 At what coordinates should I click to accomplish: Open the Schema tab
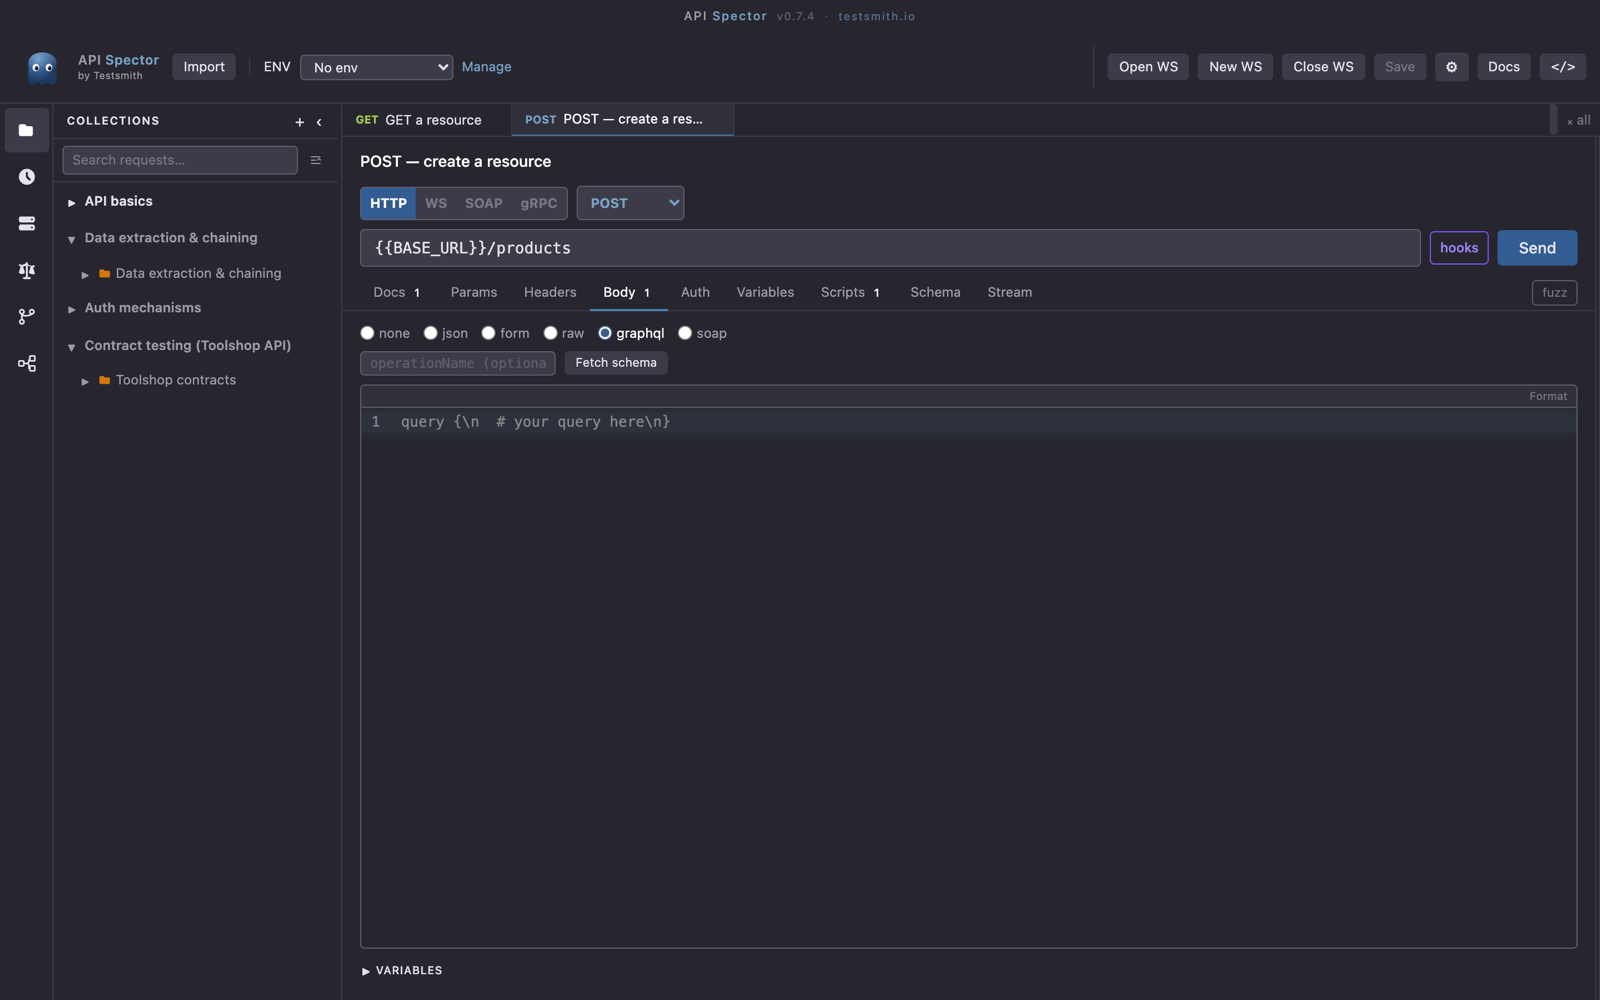(x=935, y=292)
